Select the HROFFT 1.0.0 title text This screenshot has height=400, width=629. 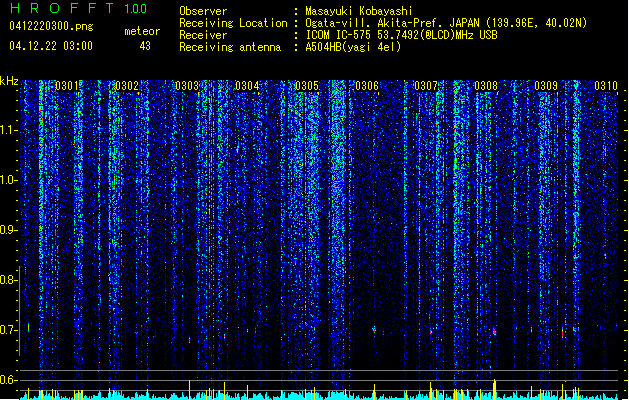click(x=78, y=8)
